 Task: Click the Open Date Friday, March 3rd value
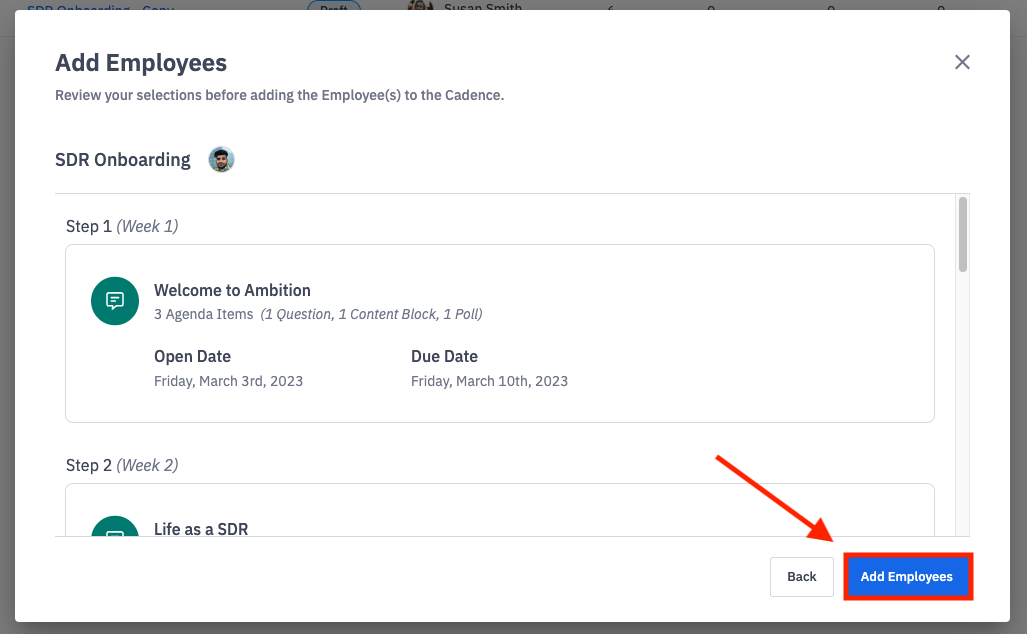[228, 381]
